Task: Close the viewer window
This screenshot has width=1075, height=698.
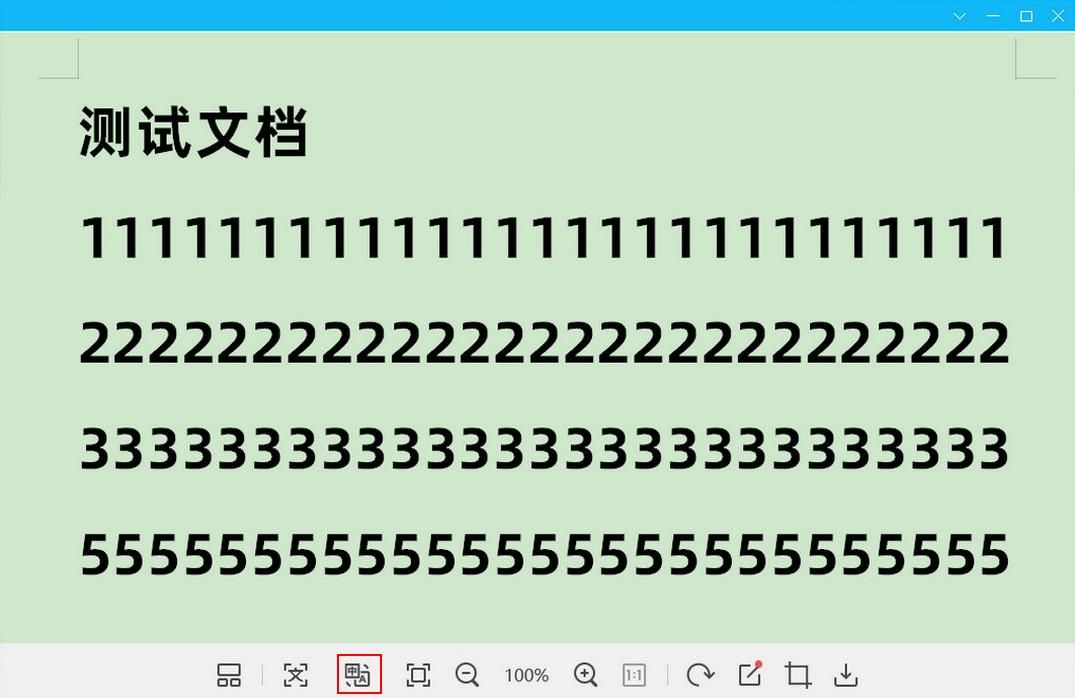Action: (x=1058, y=16)
